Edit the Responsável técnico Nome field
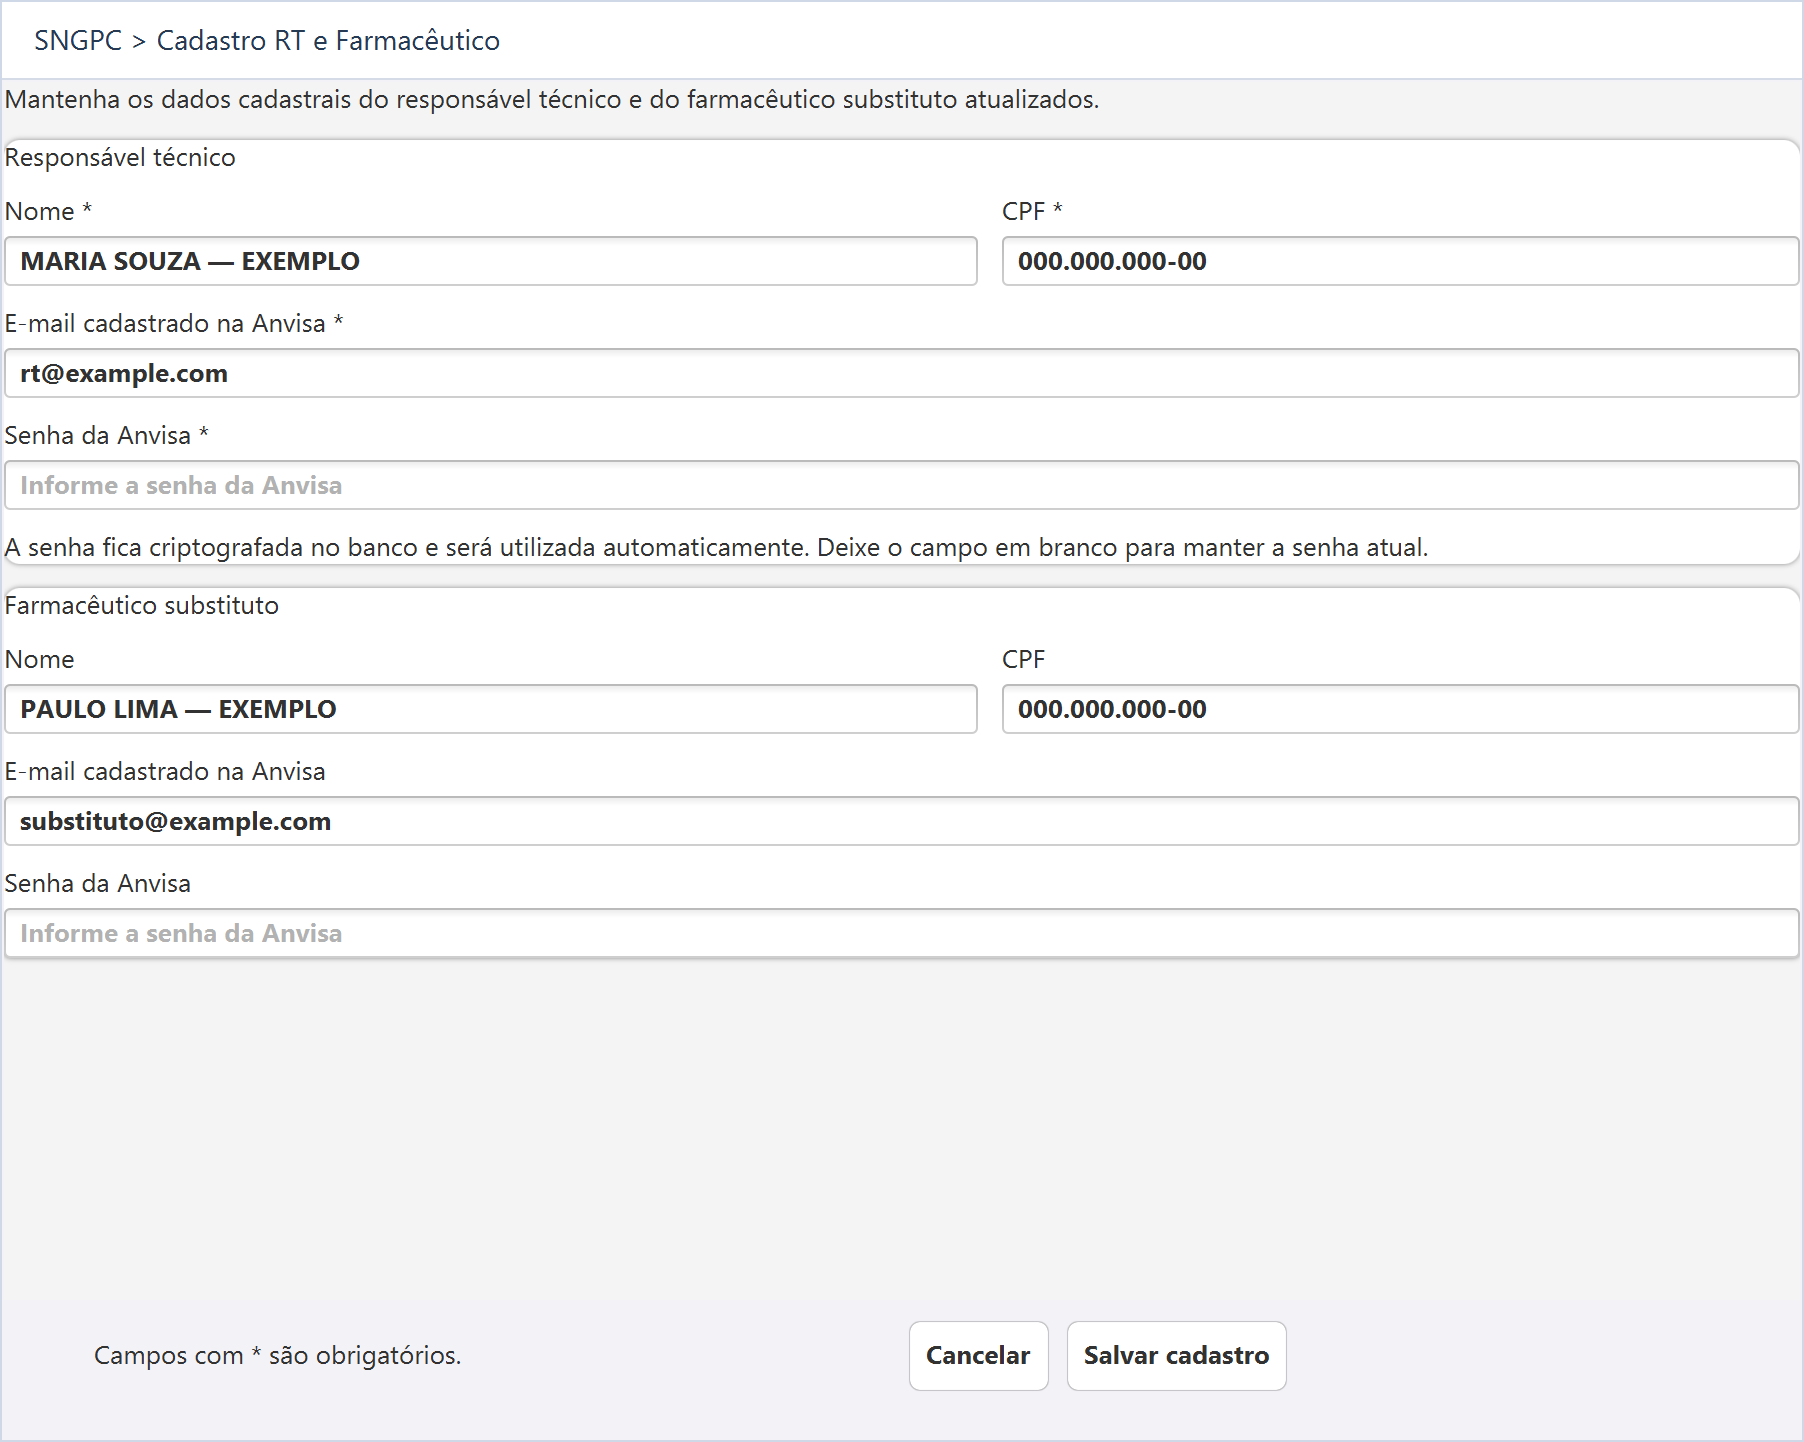The width and height of the screenshot is (1804, 1442). click(491, 261)
